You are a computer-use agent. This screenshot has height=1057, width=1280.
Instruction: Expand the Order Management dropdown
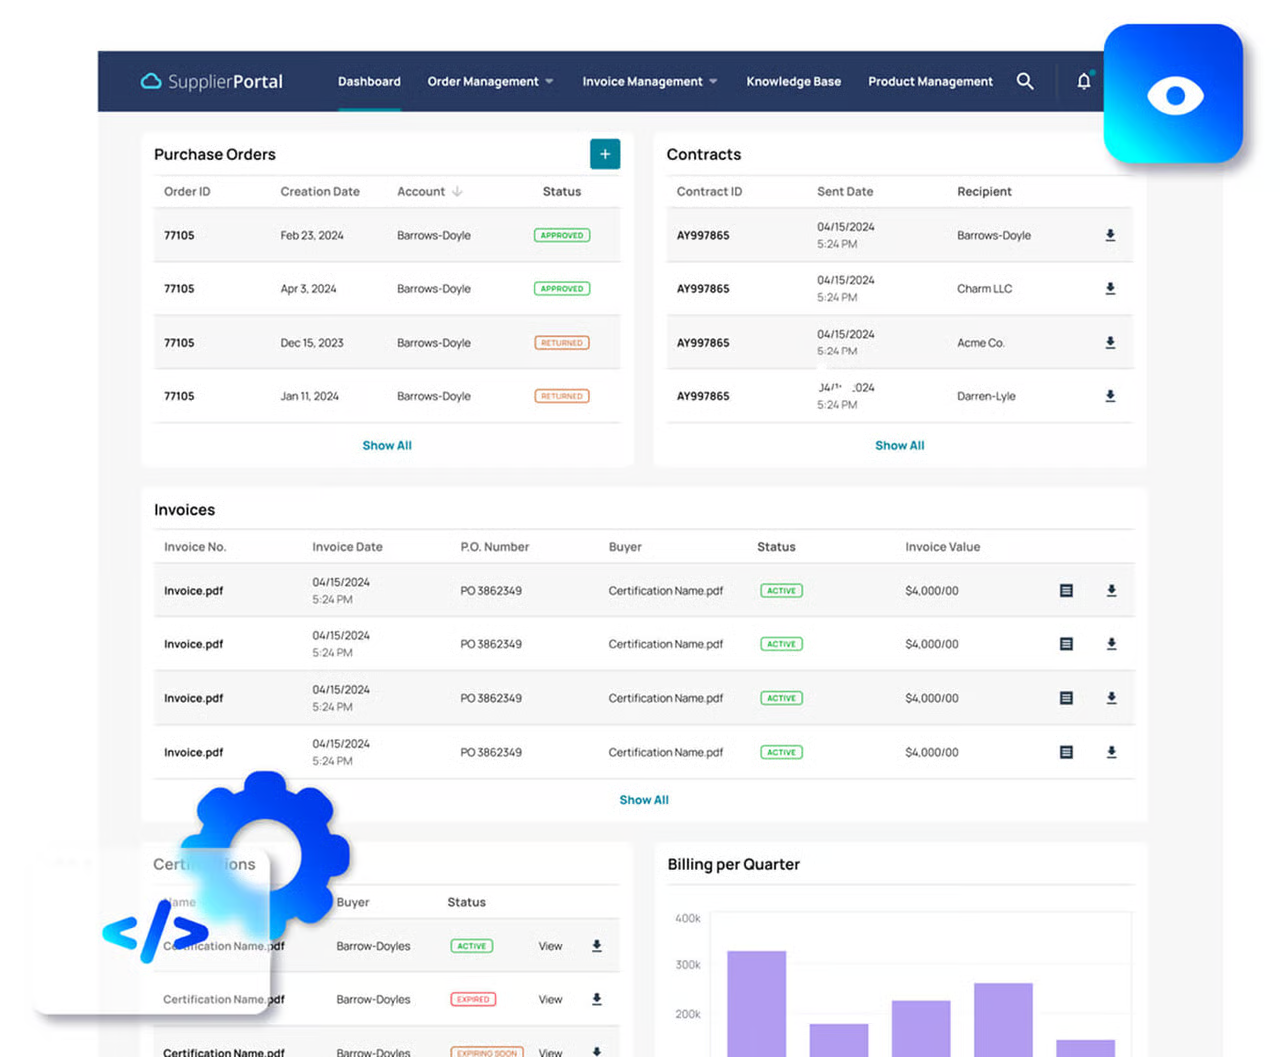click(x=490, y=81)
